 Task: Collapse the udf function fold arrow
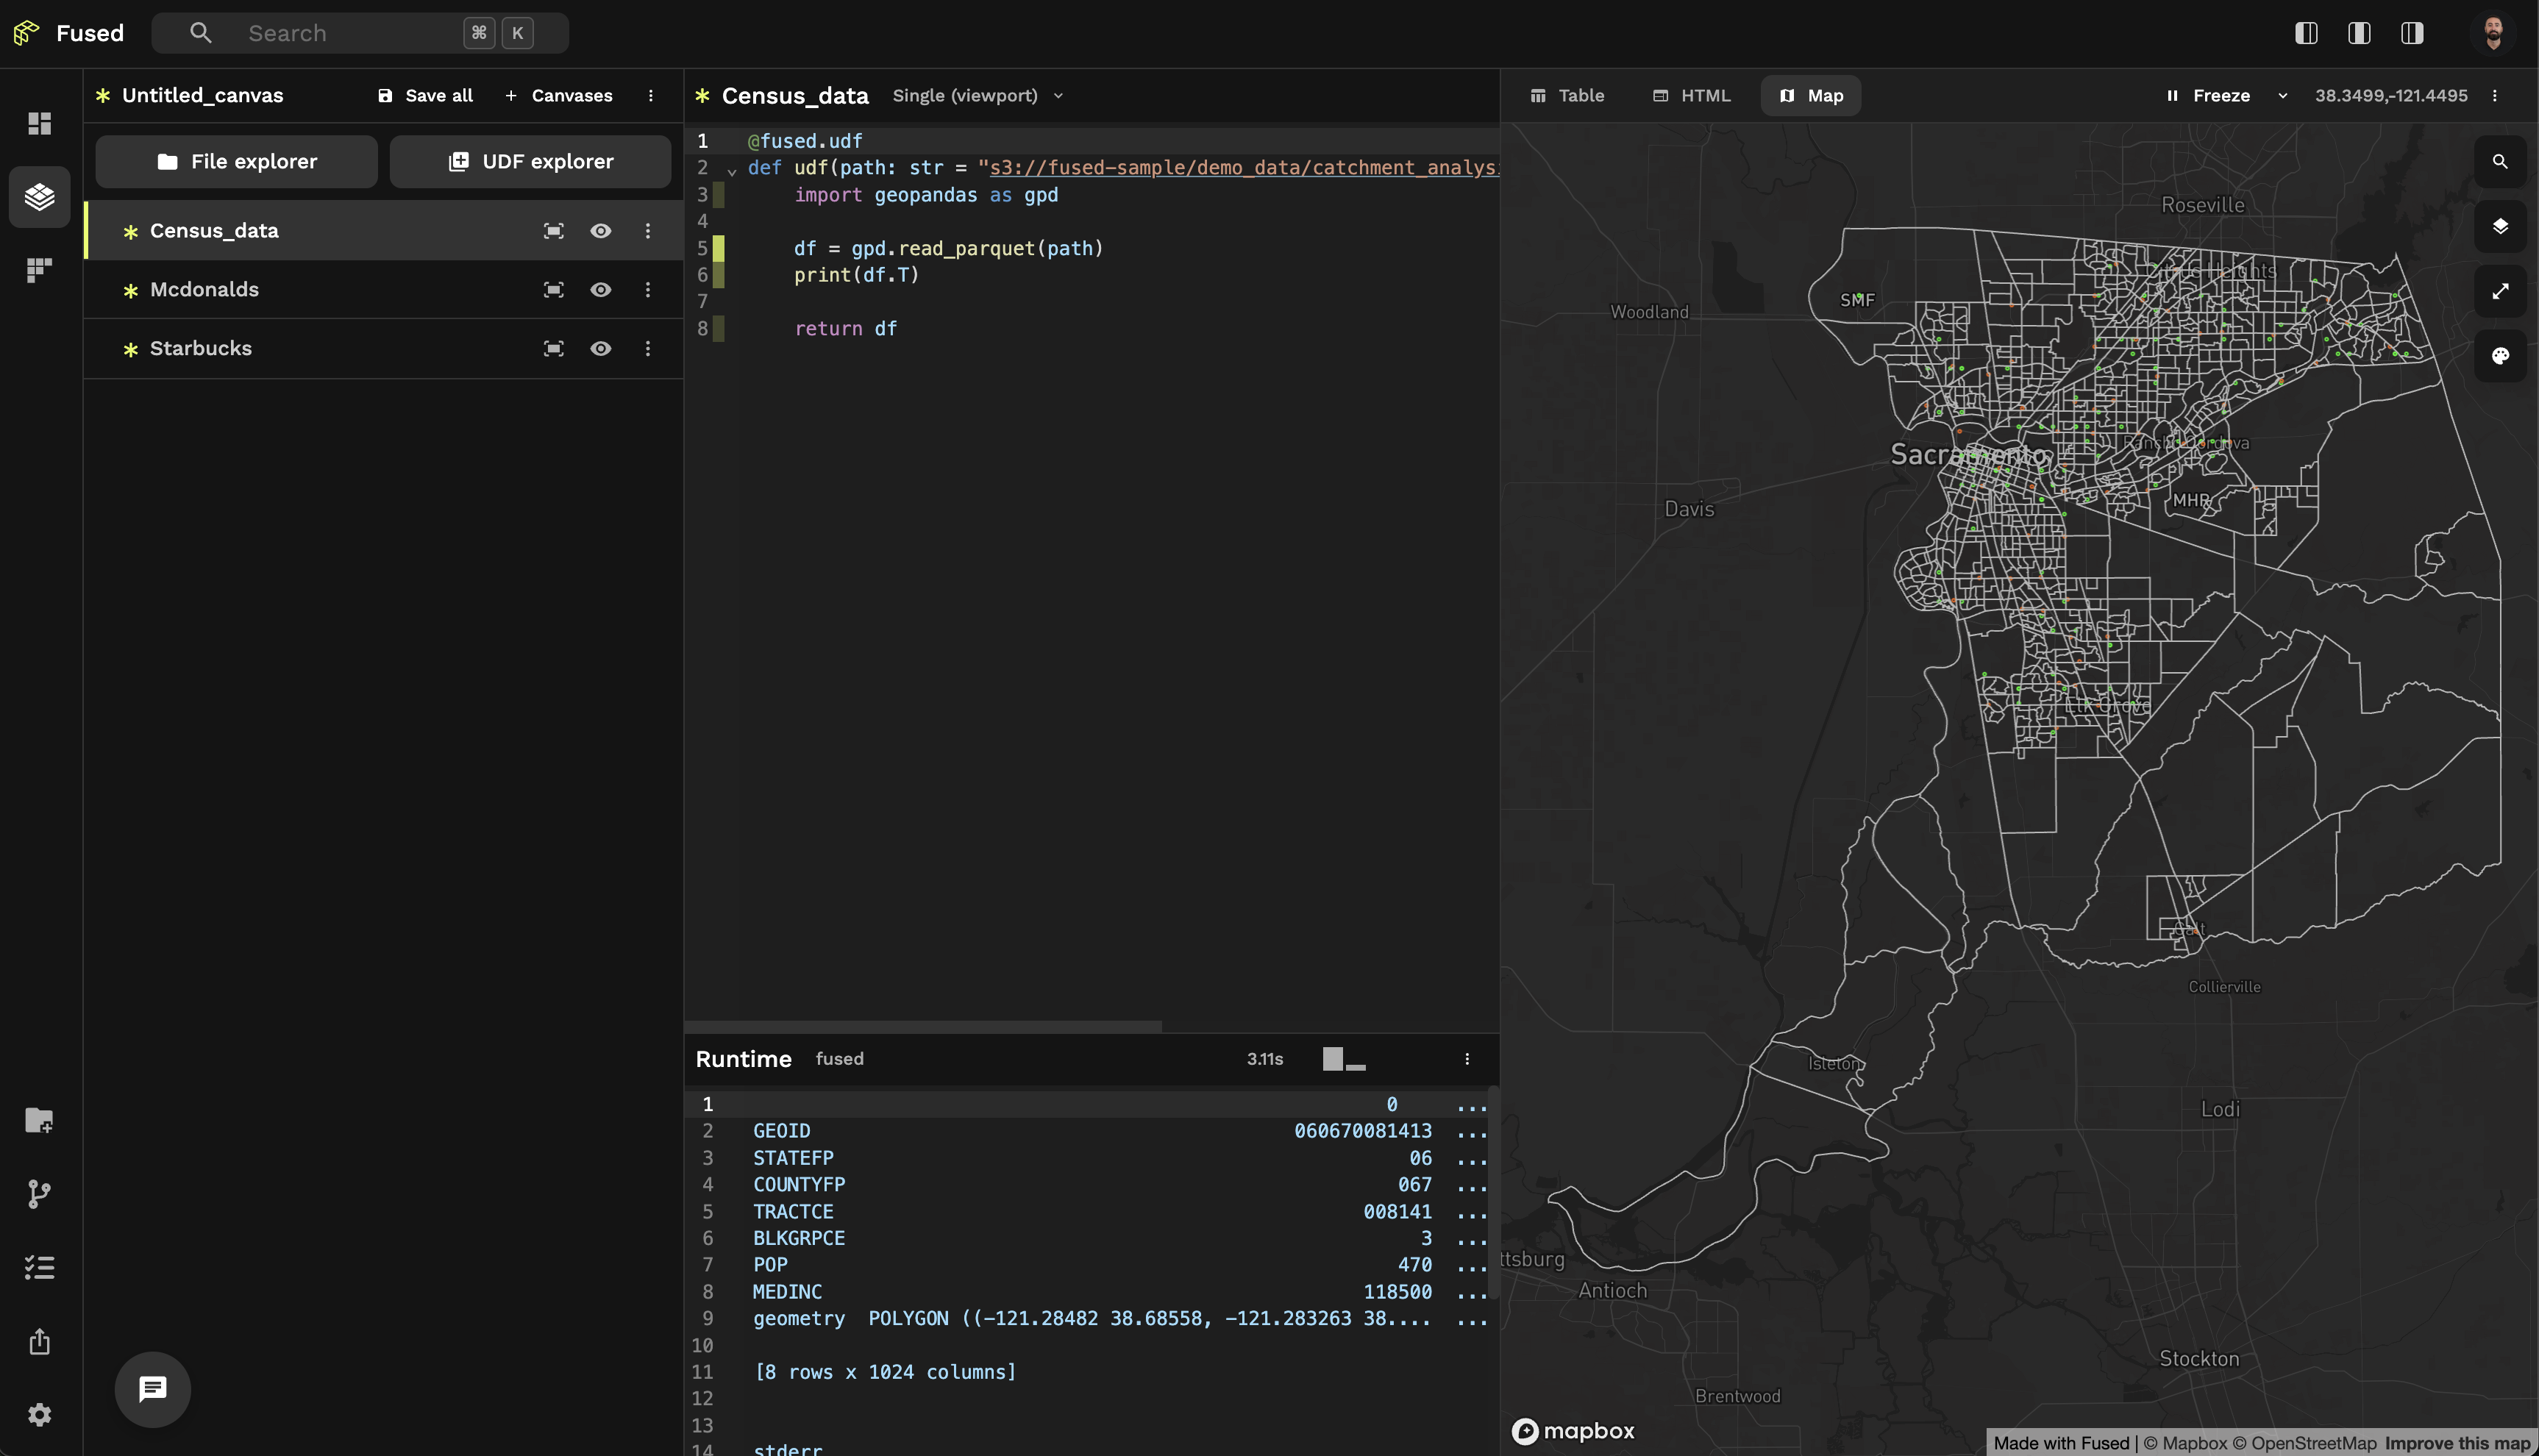click(731, 171)
